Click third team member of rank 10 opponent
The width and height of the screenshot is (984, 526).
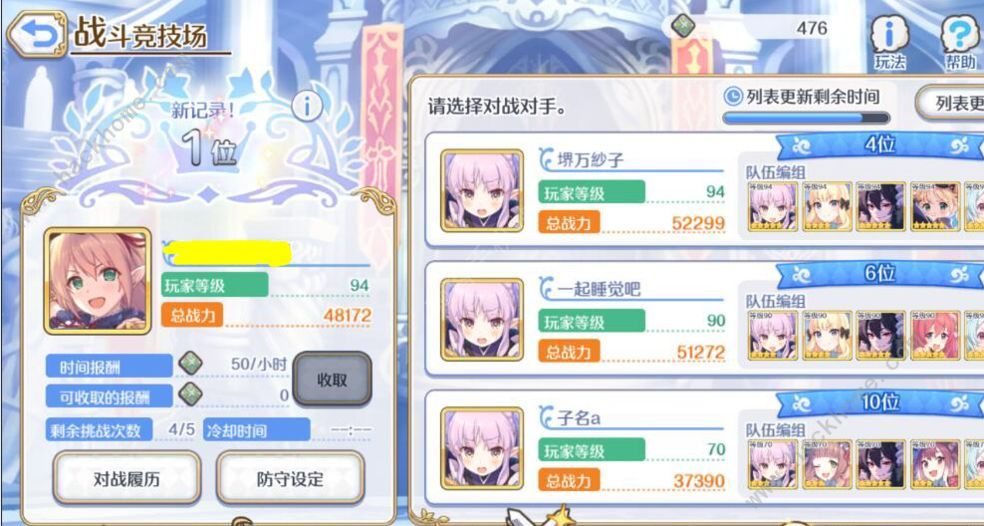coord(881,464)
